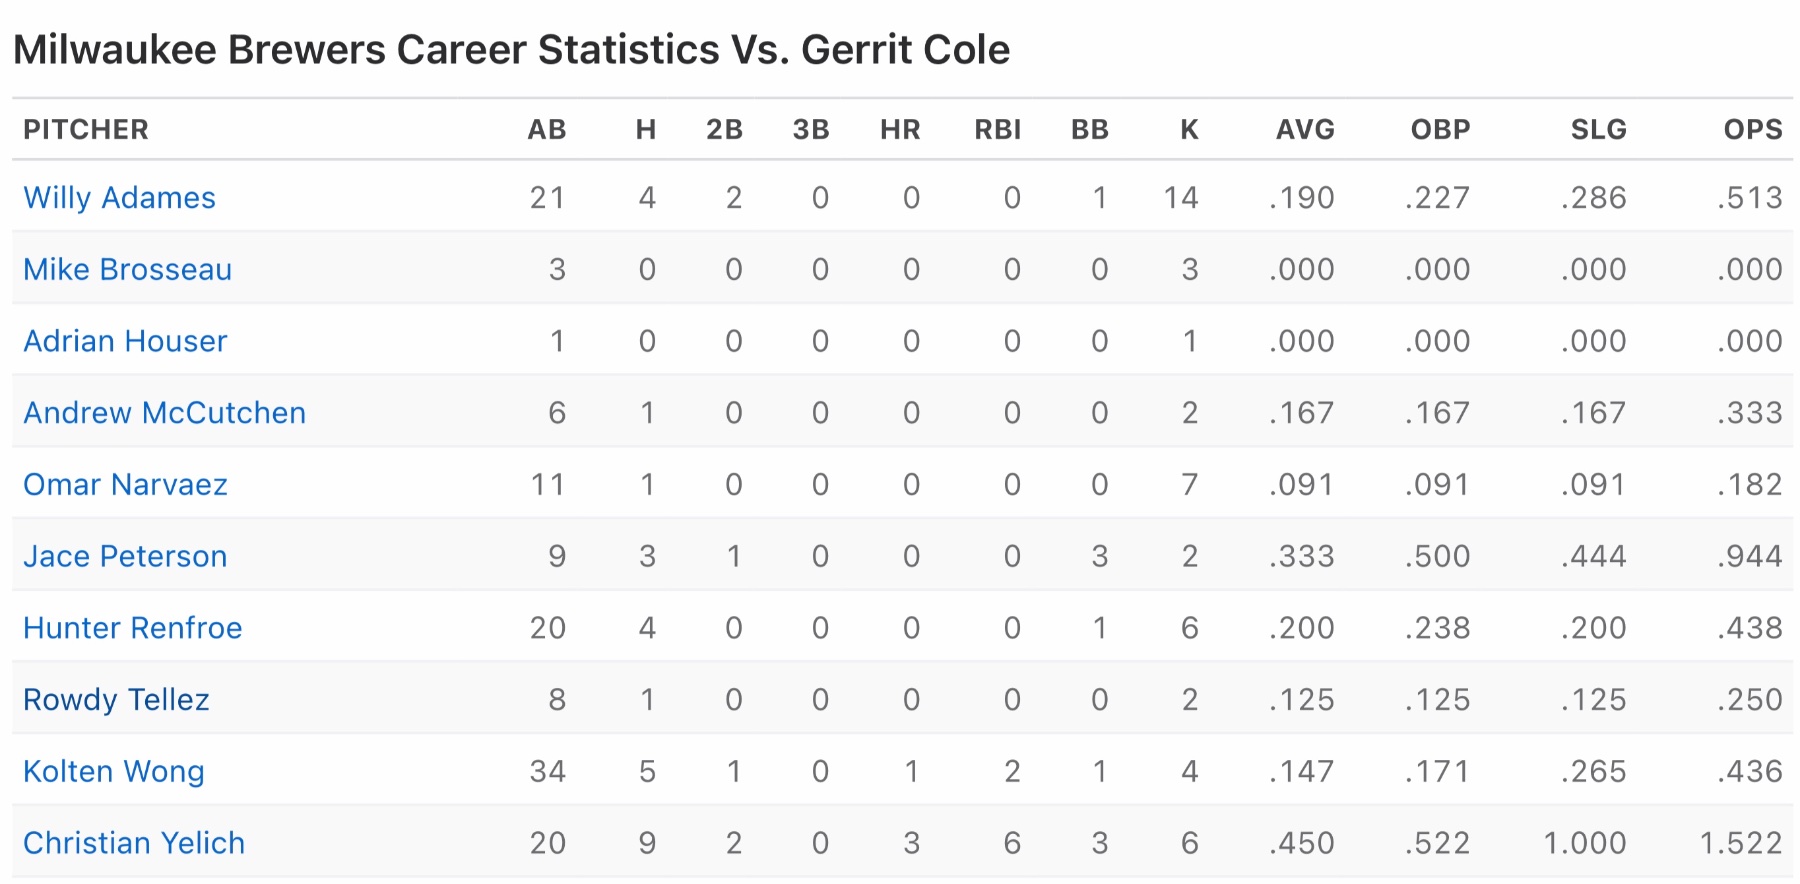Sort by AB column header
Image resolution: width=1800 pixels, height=884 pixels.
click(546, 130)
